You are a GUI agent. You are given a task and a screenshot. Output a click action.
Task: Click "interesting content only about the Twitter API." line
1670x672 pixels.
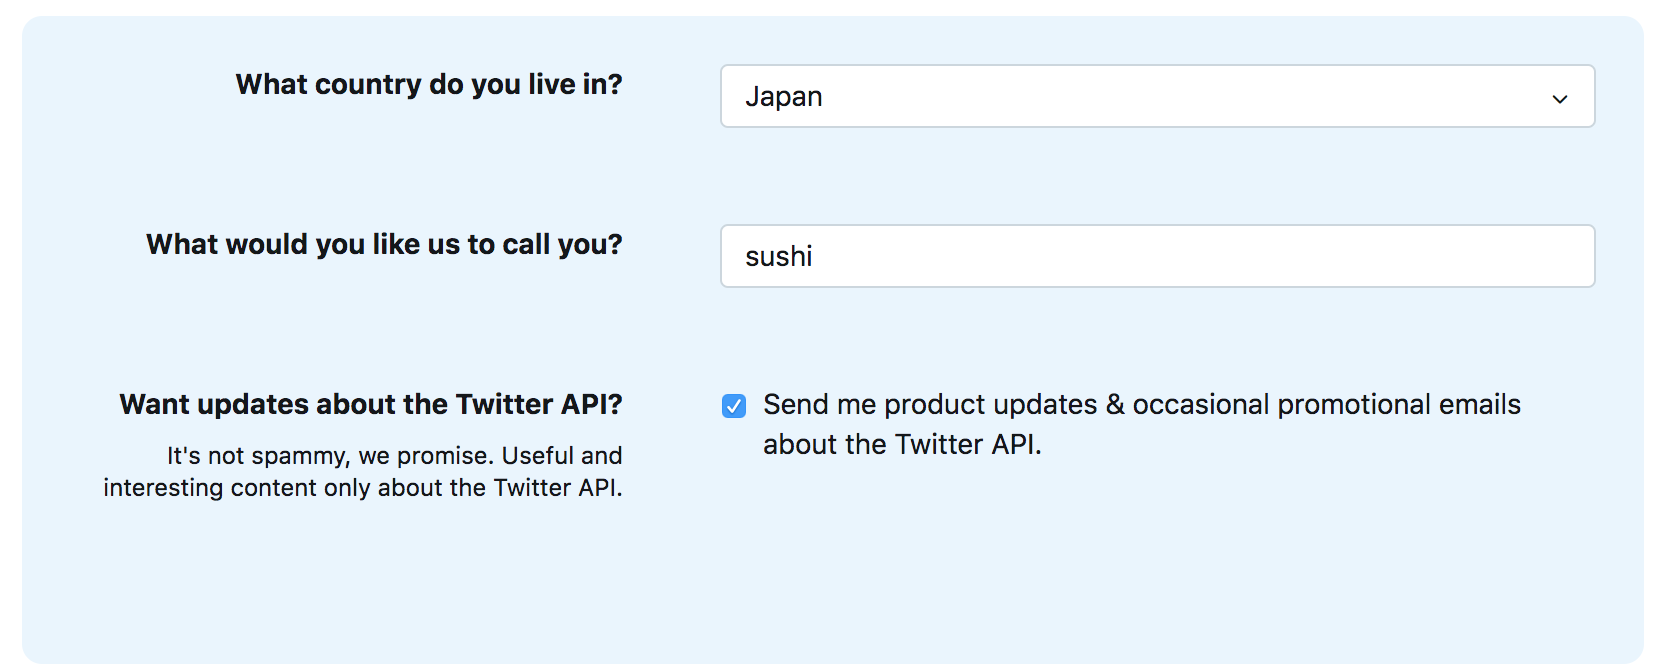[x=362, y=488]
